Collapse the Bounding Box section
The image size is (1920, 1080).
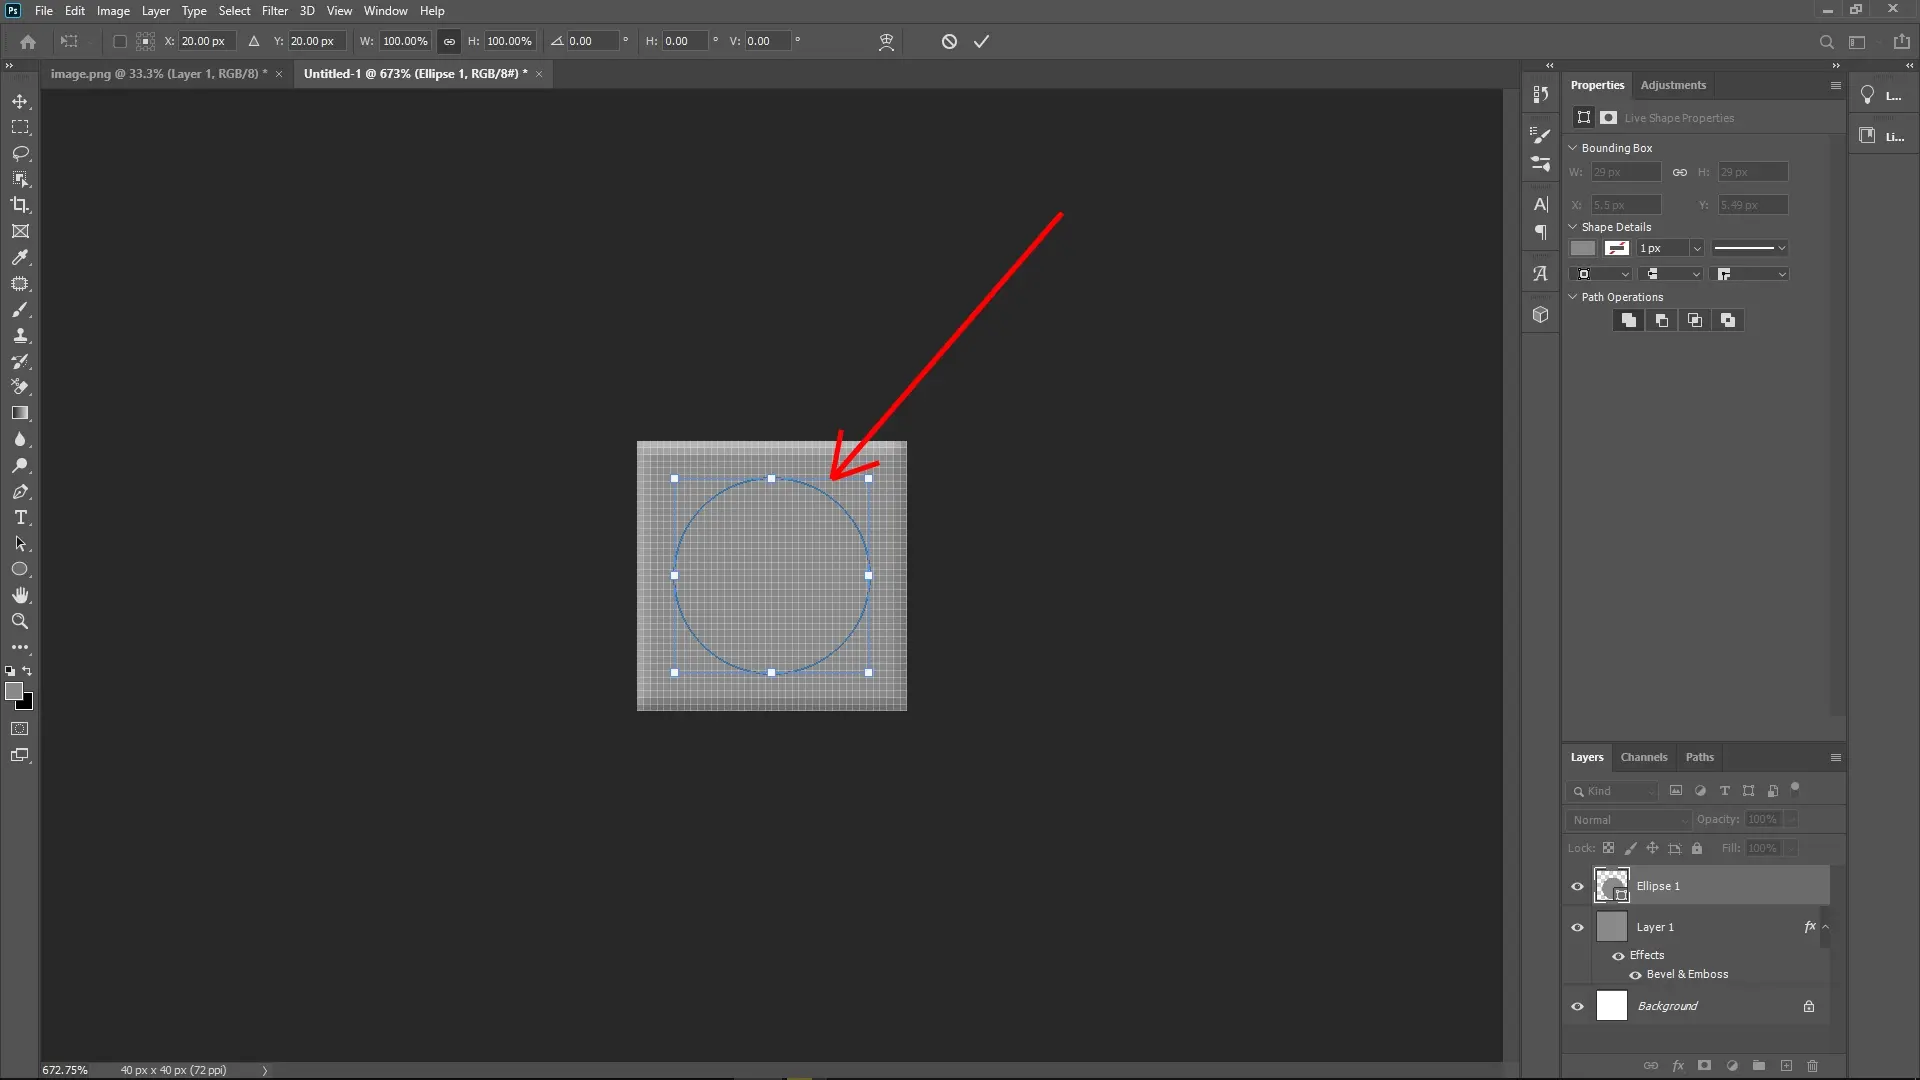coord(1572,147)
